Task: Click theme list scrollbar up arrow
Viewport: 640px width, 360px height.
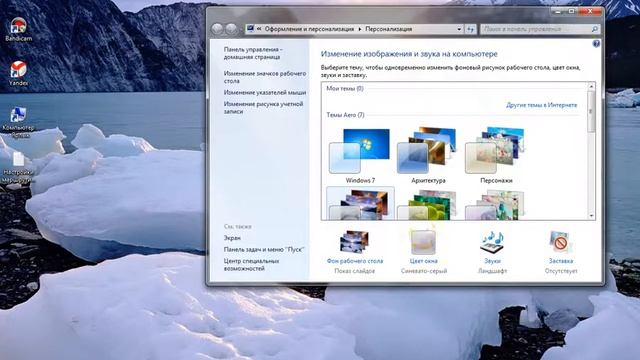Action: [x=591, y=87]
